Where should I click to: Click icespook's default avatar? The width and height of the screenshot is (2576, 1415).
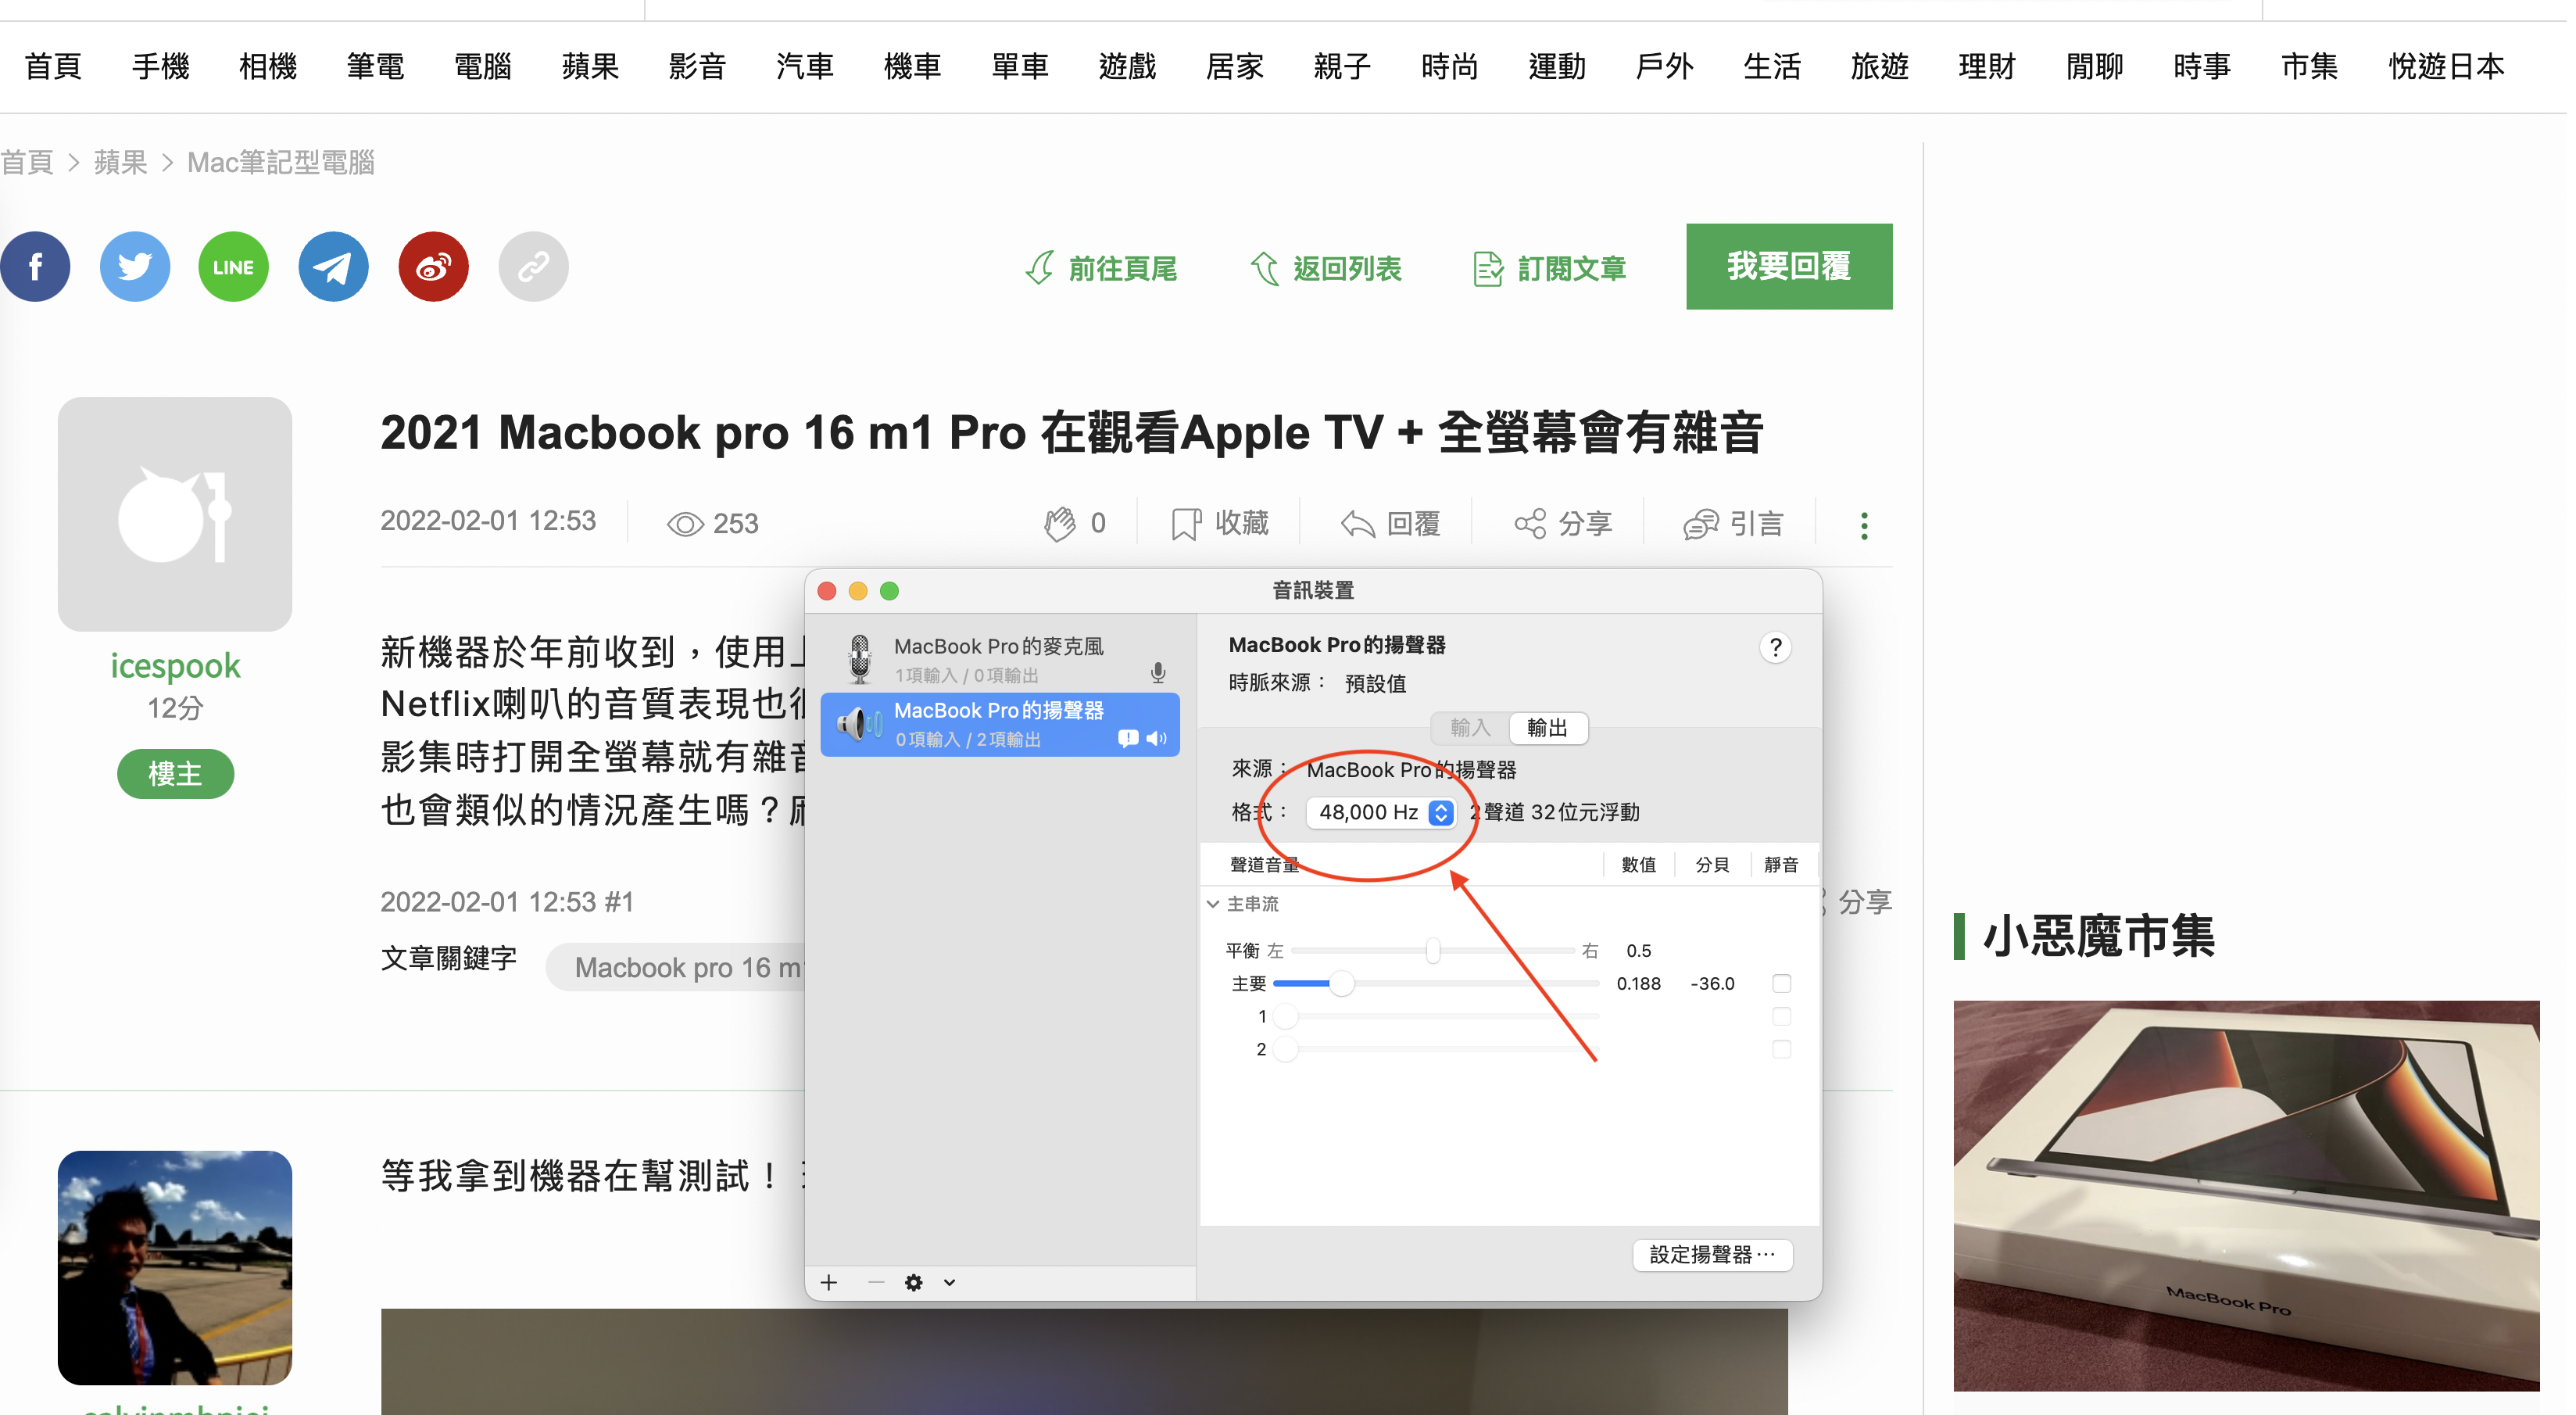[x=175, y=514]
